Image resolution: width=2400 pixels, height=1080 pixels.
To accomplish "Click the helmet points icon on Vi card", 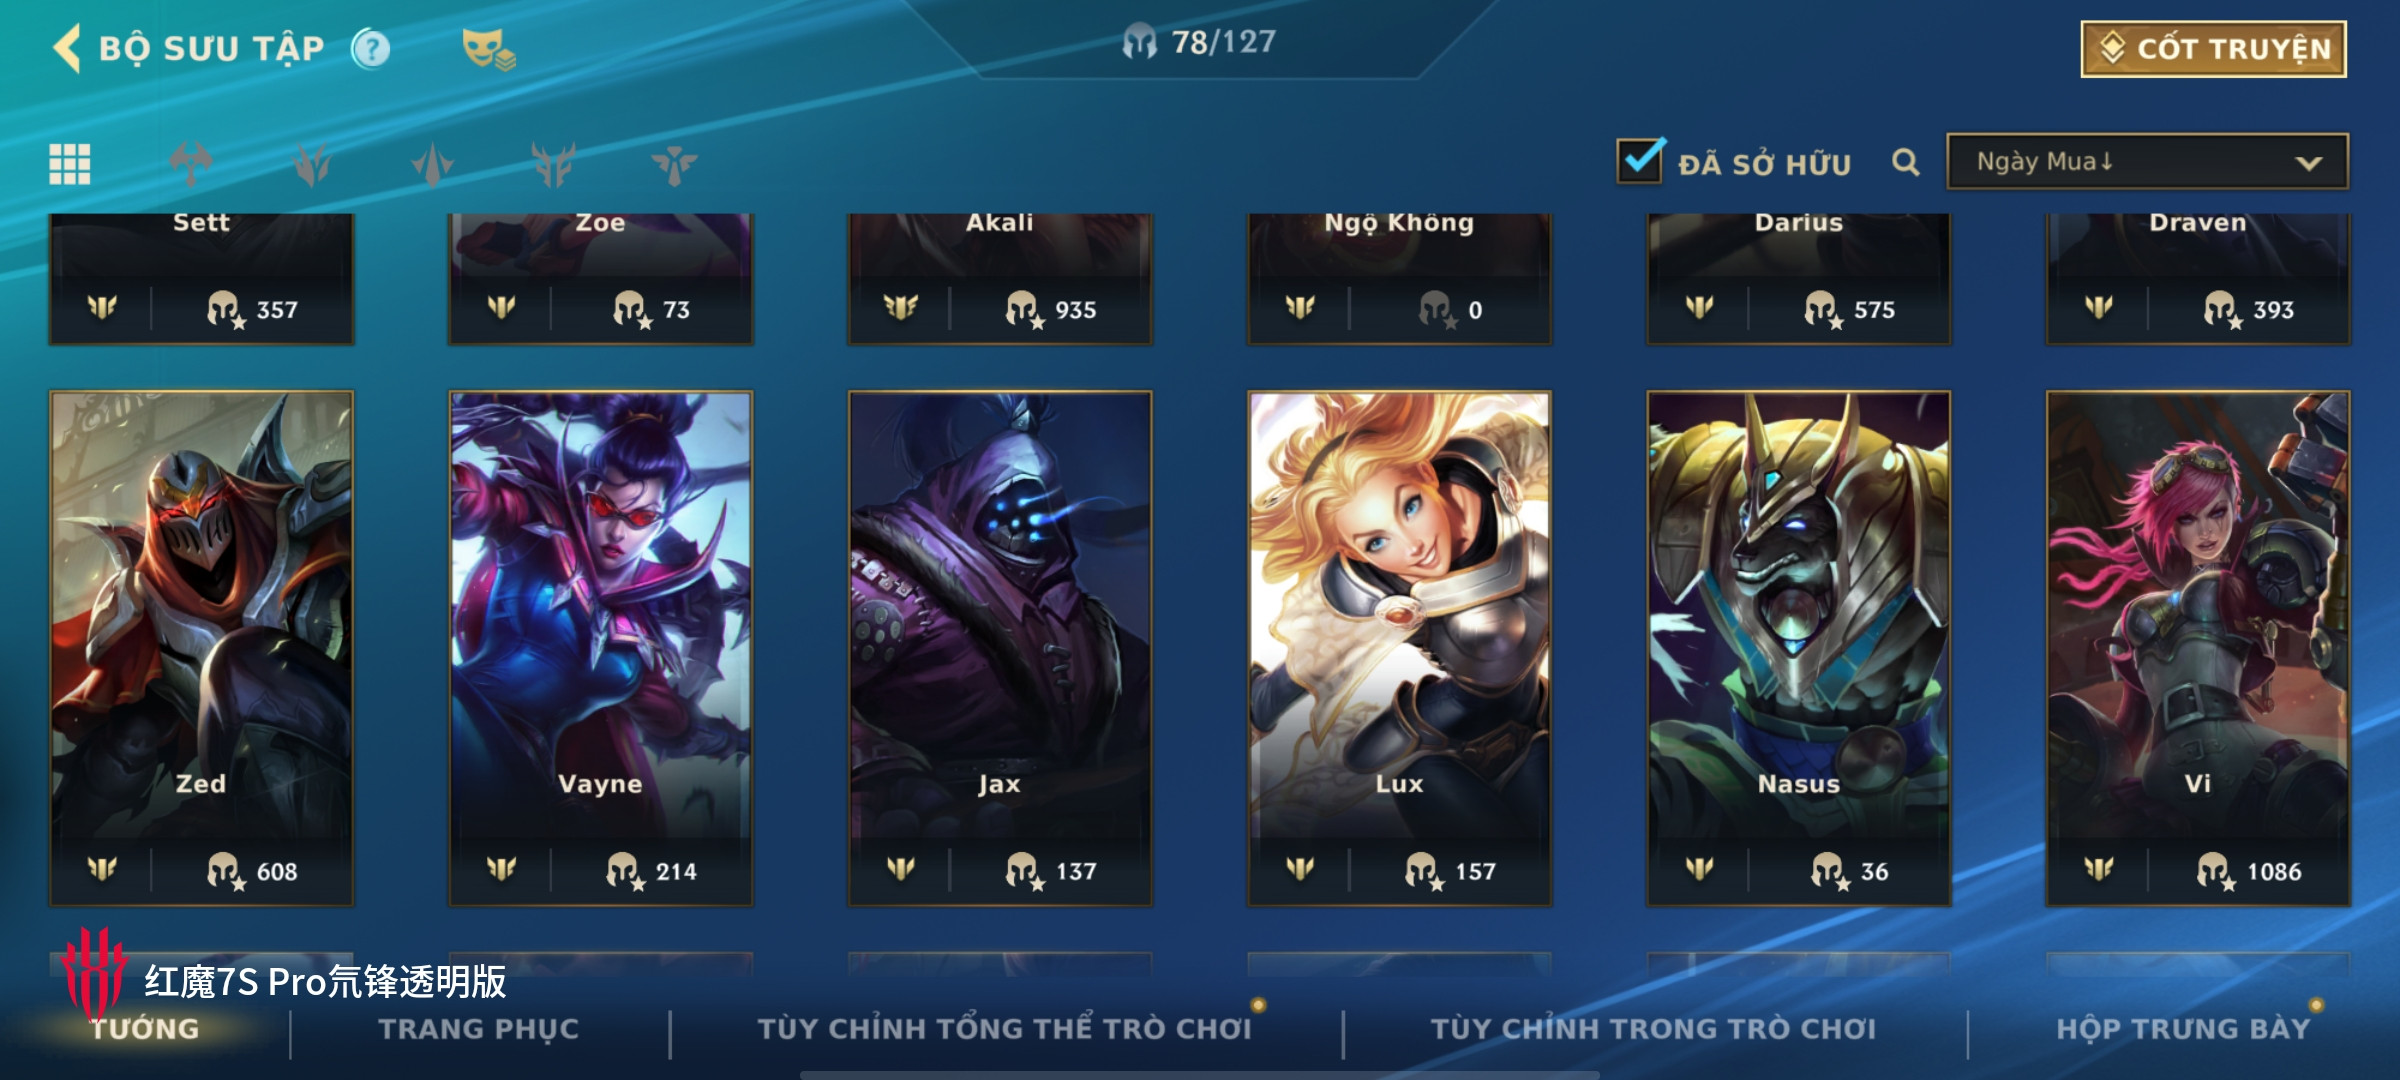I will (2215, 871).
